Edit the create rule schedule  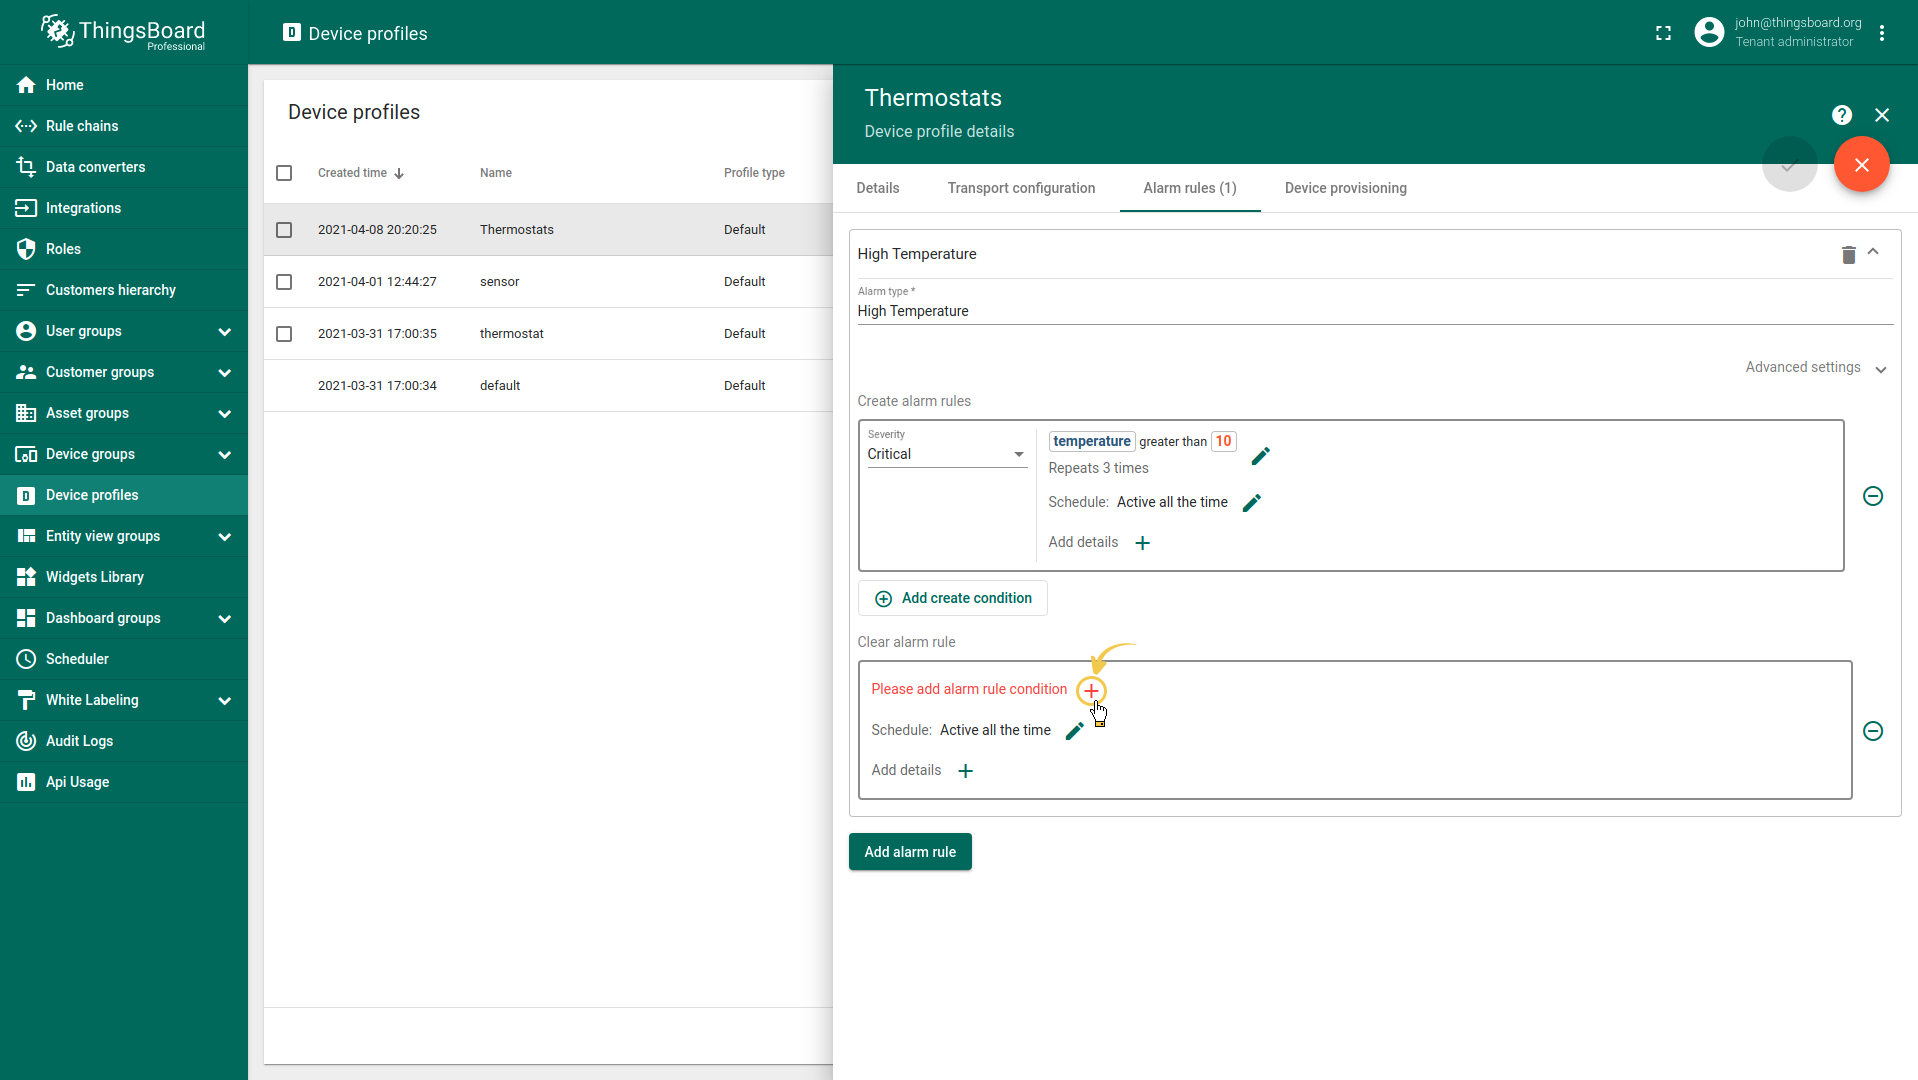point(1252,503)
